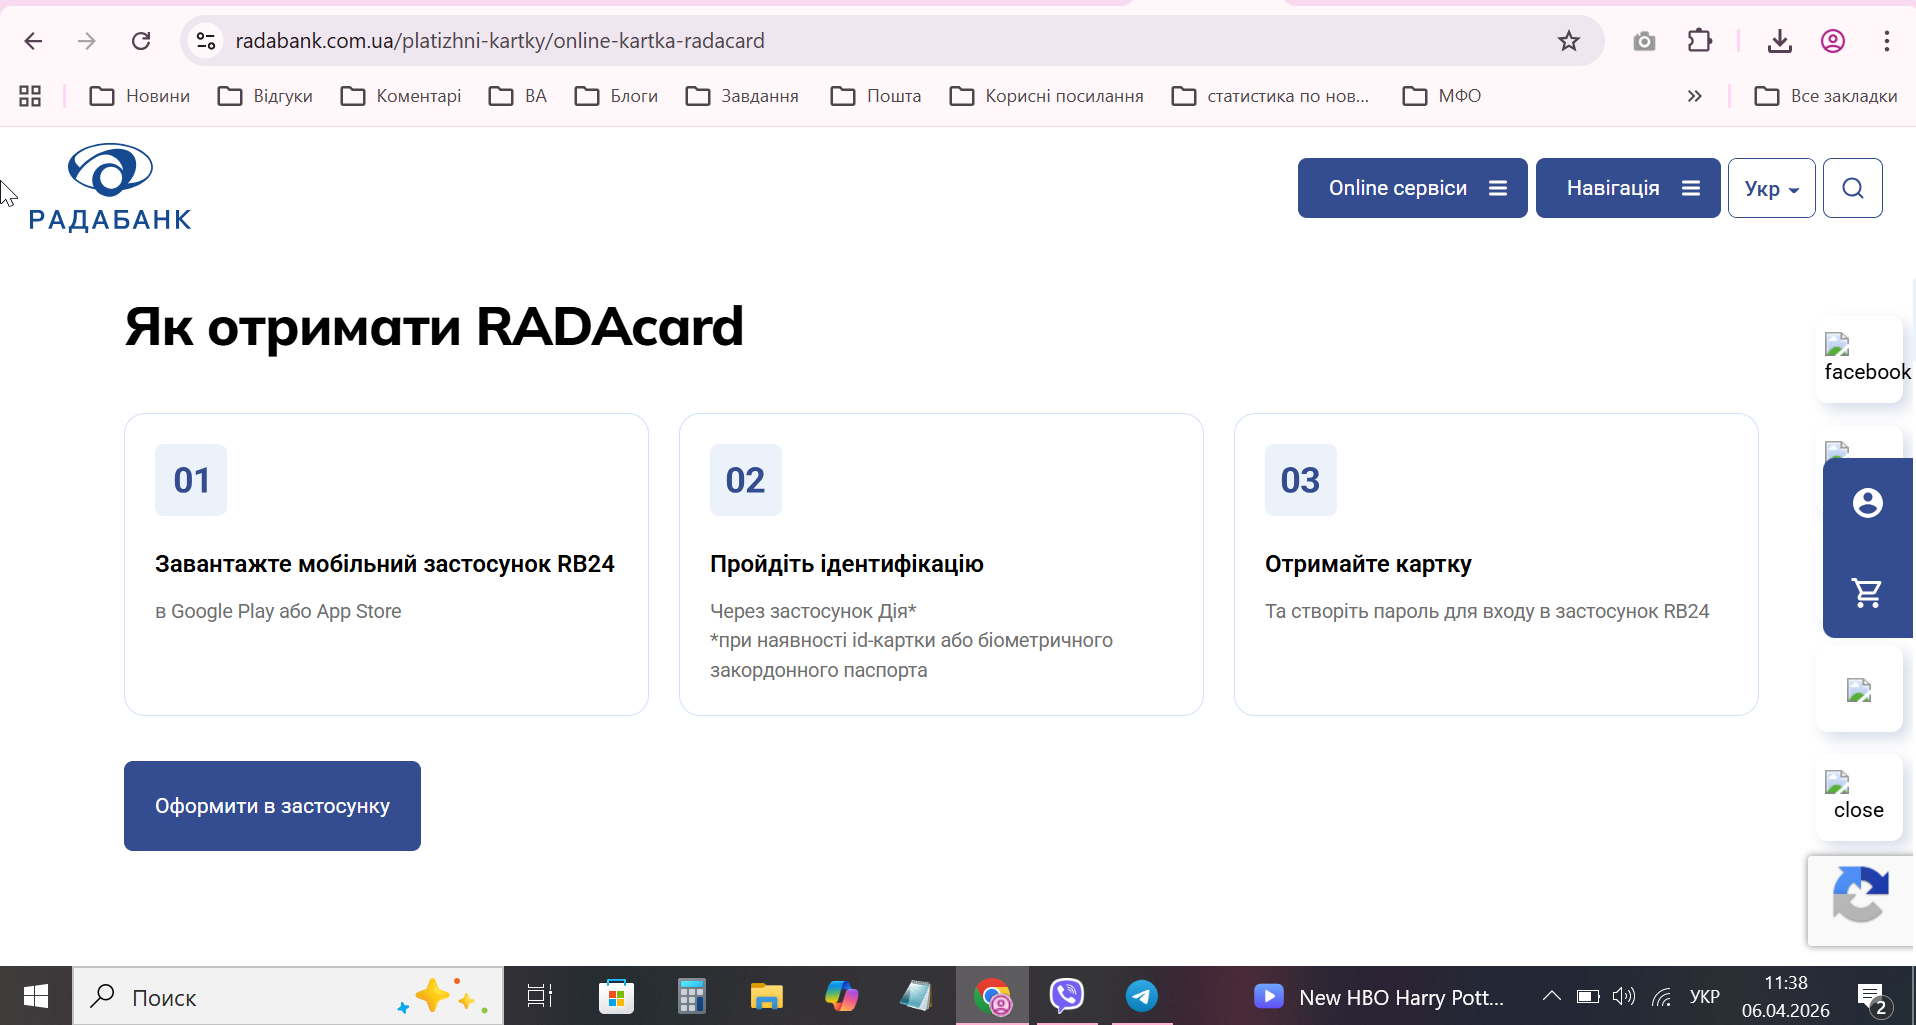This screenshot has width=1916, height=1025.
Task: Click the facebook floating button
Action: [1860, 359]
